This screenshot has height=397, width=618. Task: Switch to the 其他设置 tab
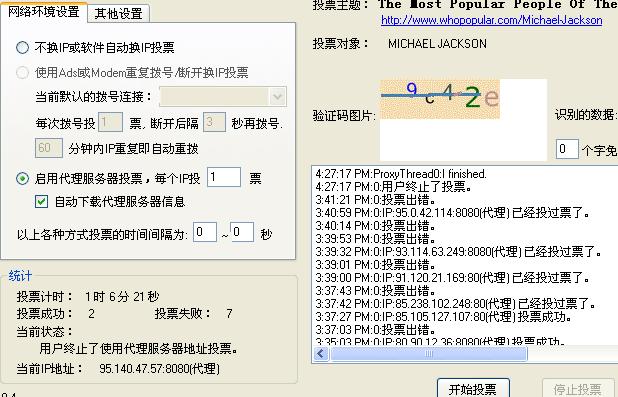pyautogui.click(x=118, y=13)
